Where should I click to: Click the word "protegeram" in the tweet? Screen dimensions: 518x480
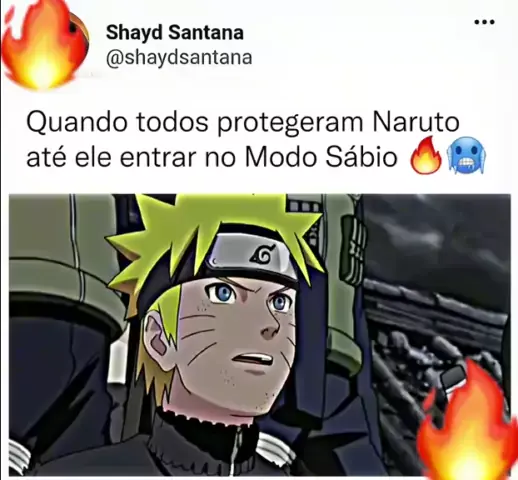point(290,124)
